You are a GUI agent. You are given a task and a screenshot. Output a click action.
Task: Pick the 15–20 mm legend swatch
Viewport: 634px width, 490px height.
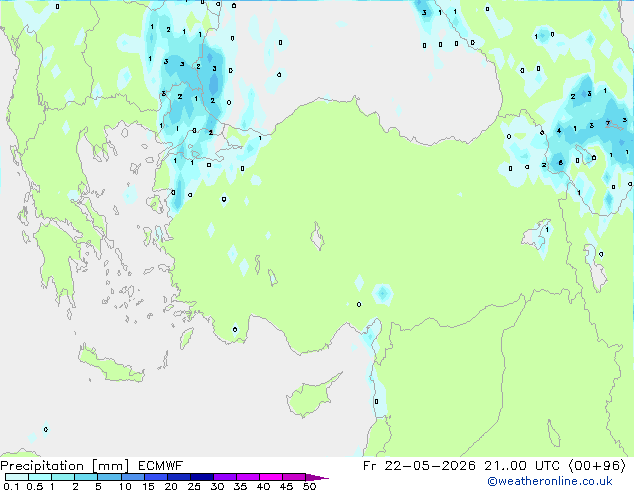point(156,477)
